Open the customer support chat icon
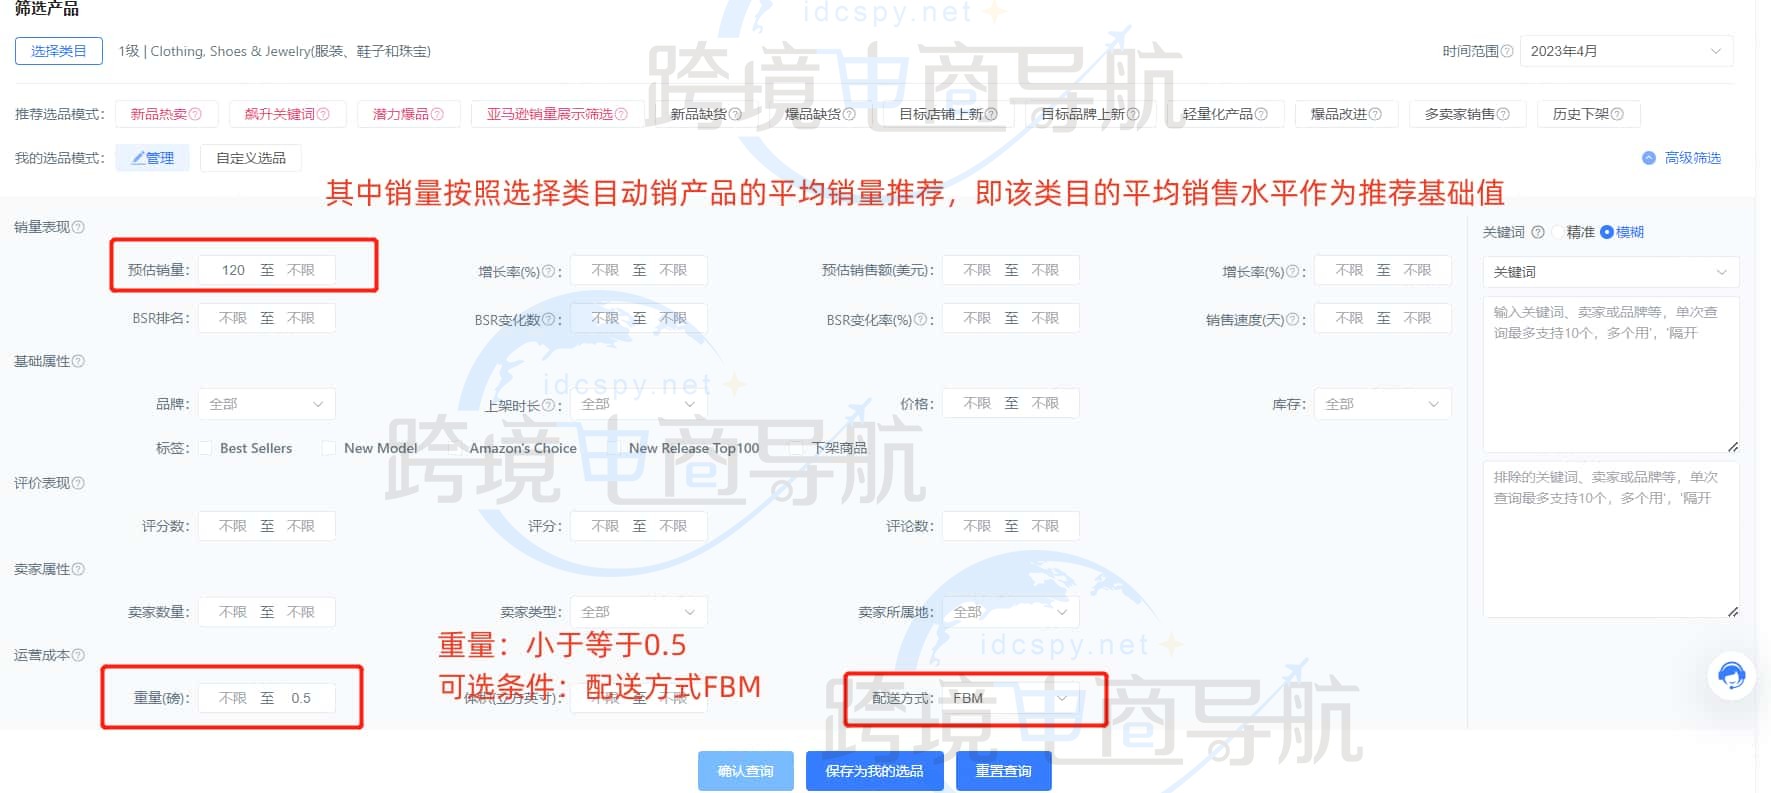Screen dimensions: 1771x793 click(x=1732, y=675)
